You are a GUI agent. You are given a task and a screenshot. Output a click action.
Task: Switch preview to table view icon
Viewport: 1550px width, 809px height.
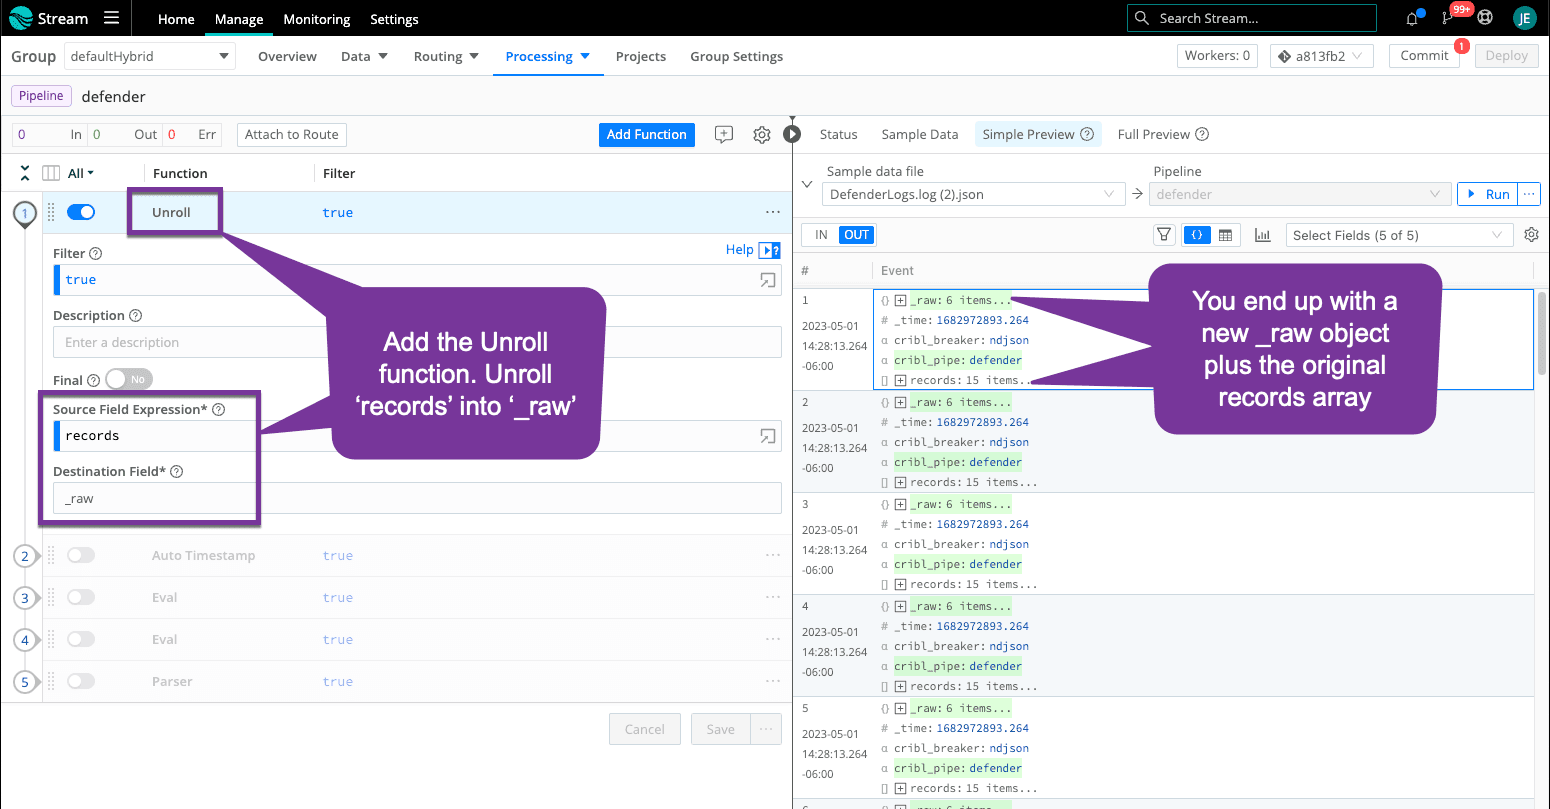(1226, 235)
